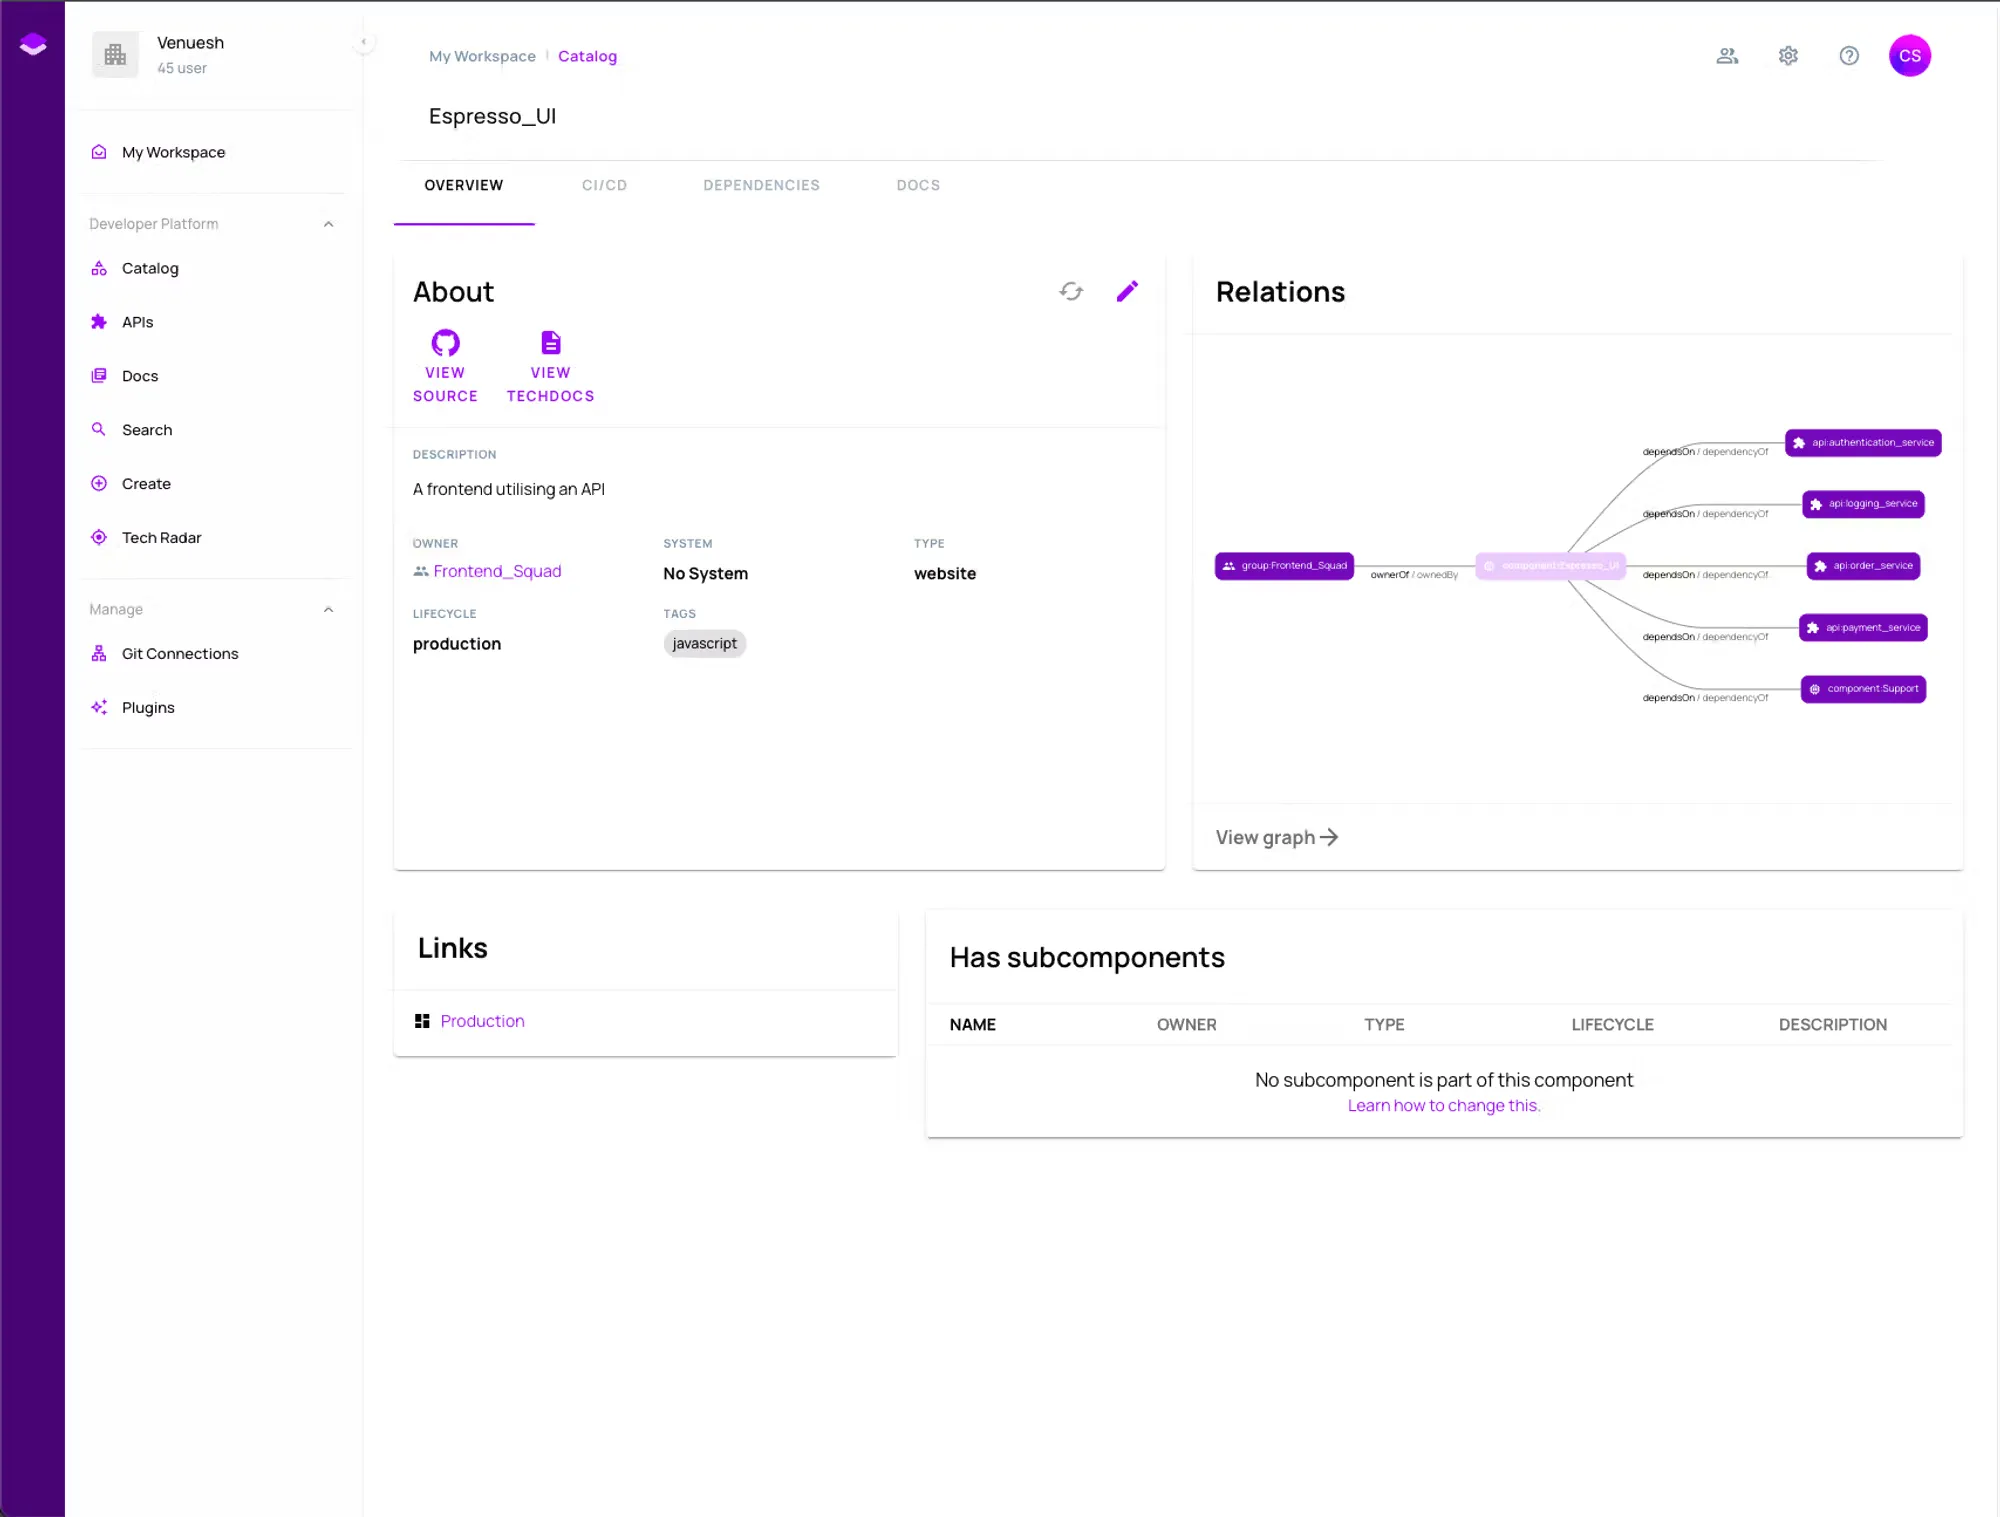2000x1517 pixels.
Task: Edit metadata with the pencil icon
Action: 1127,291
